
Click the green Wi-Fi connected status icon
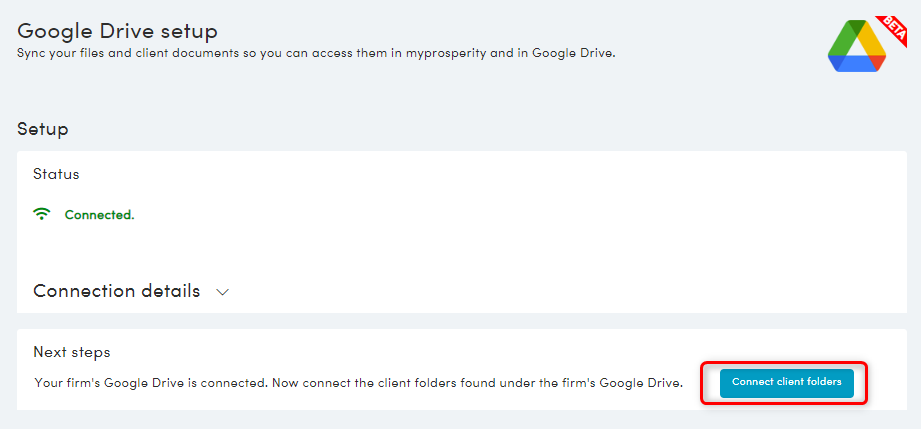click(42, 214)
